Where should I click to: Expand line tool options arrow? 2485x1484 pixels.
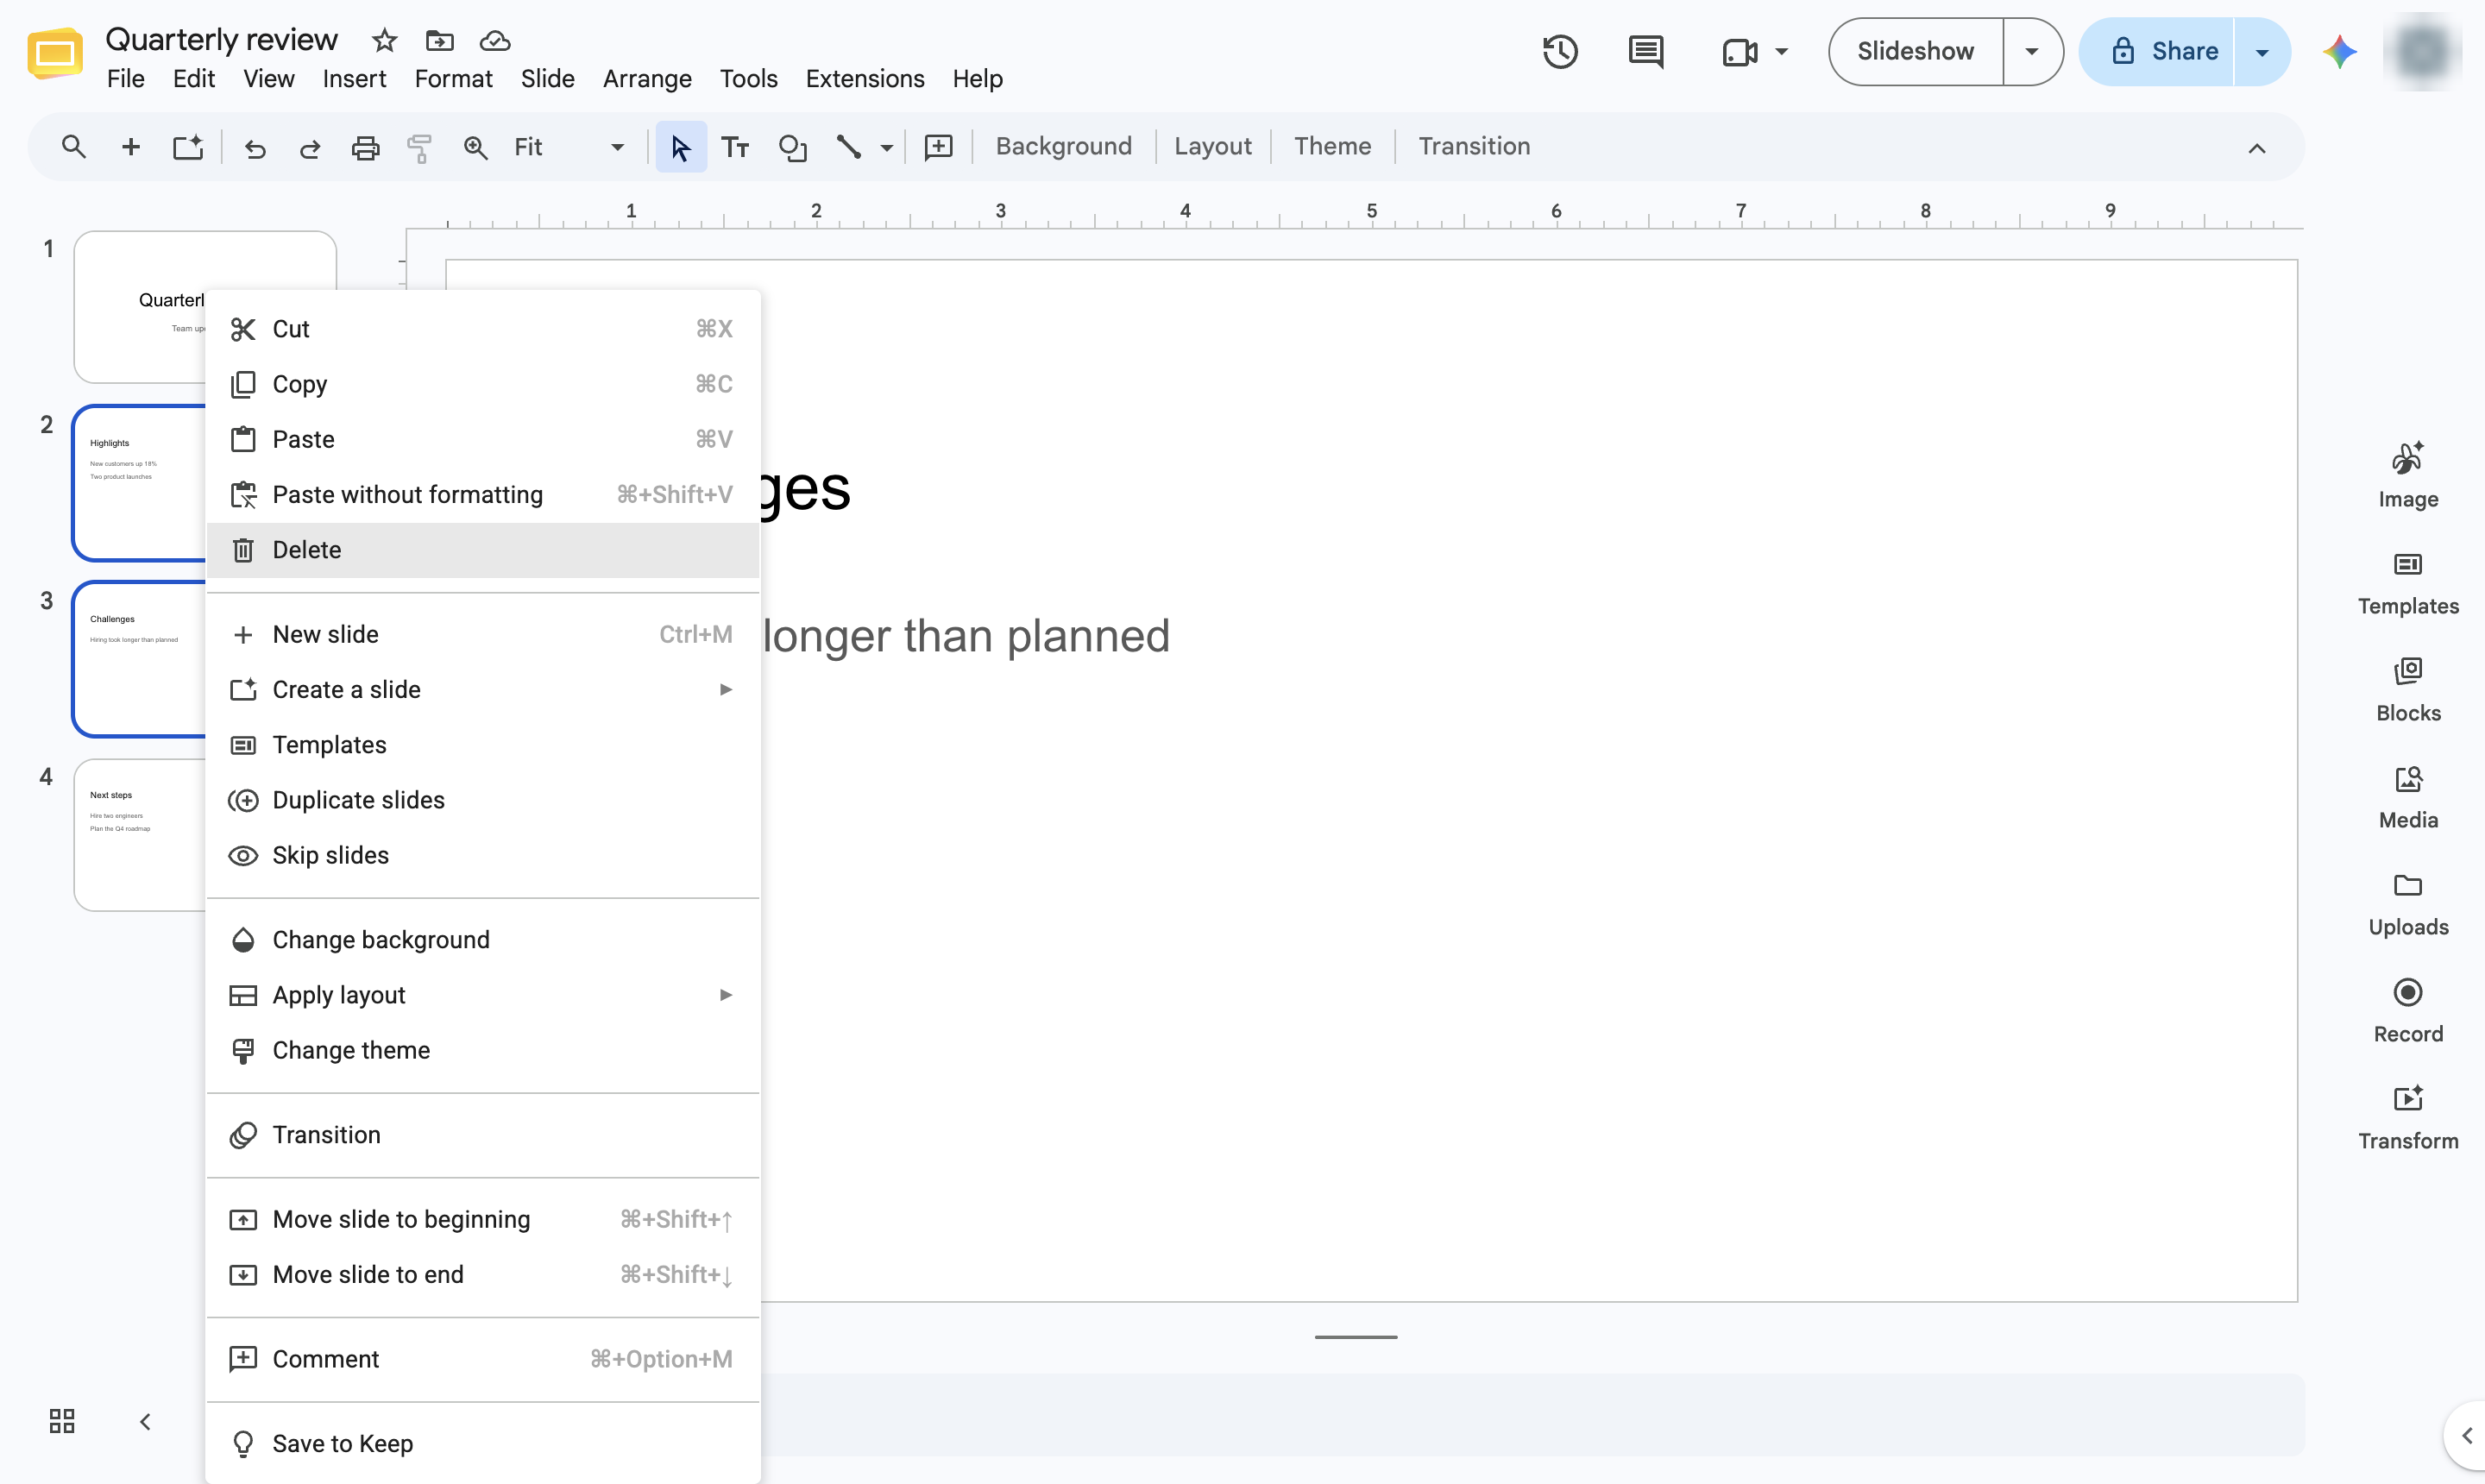click(886, 148)
